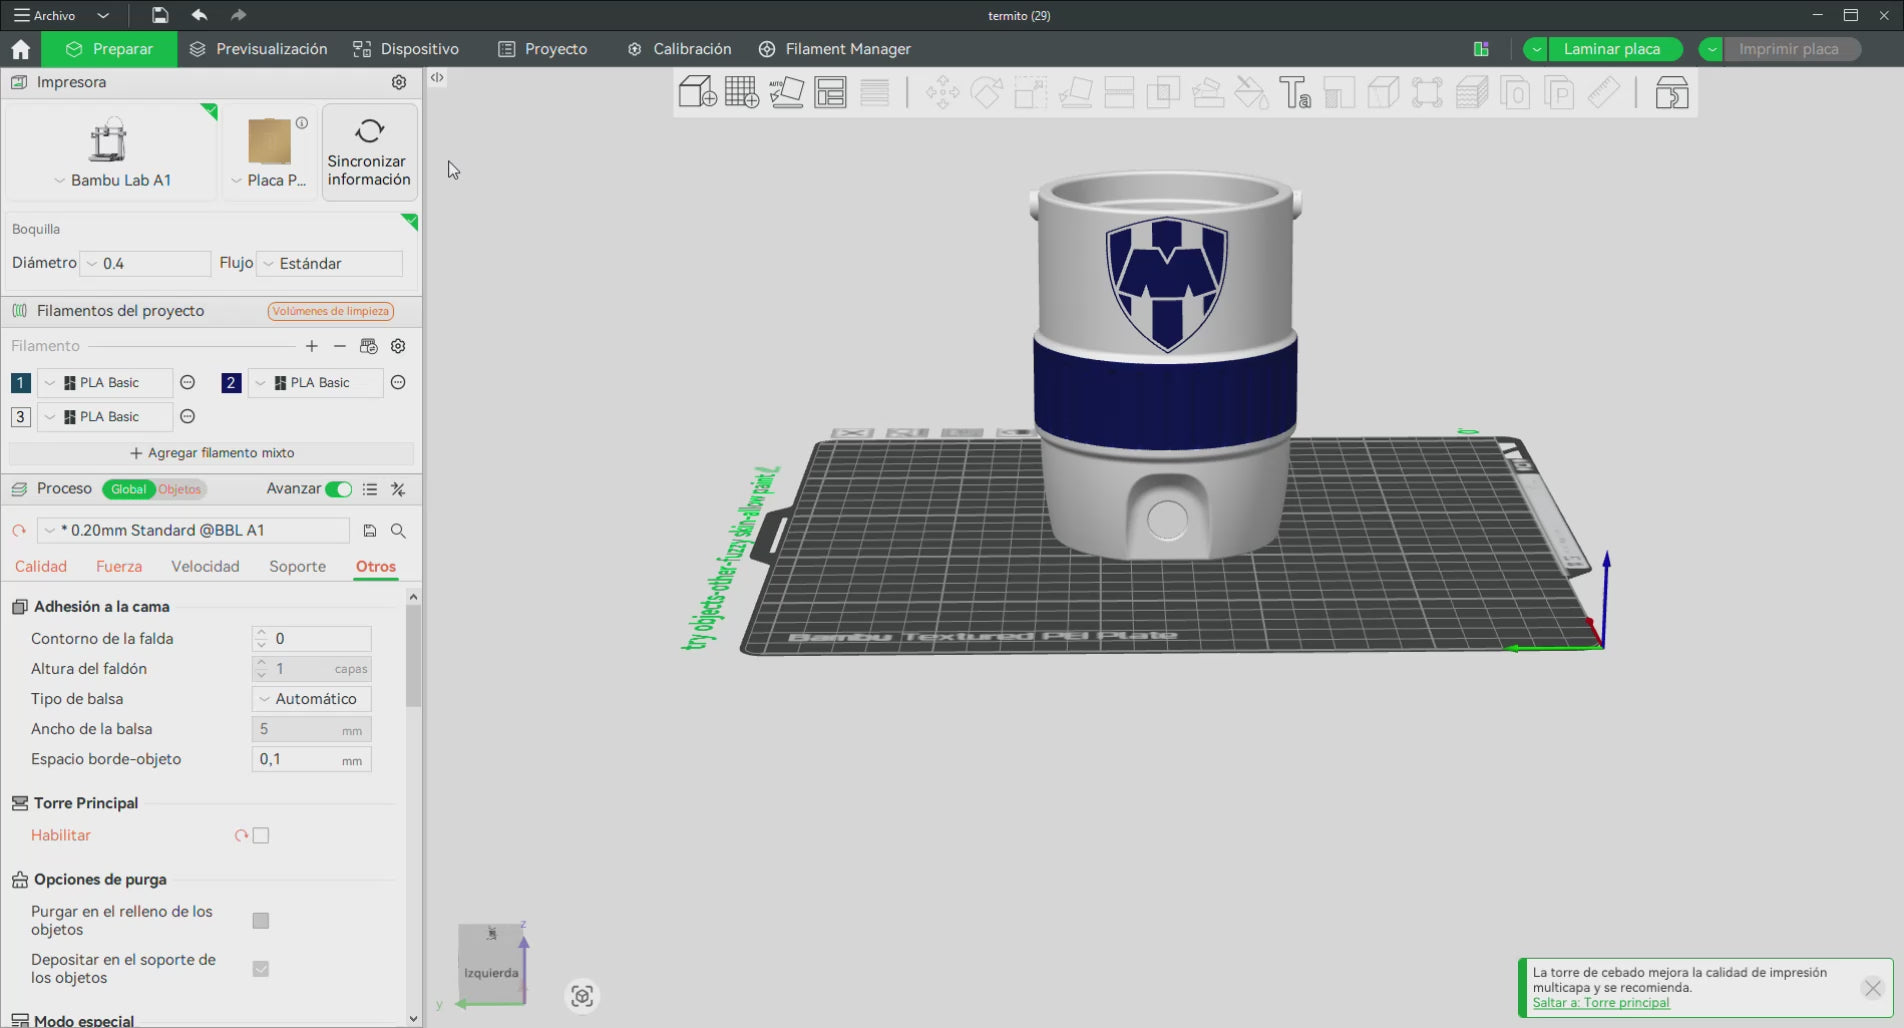Follow the Saltar a: Torre principal link
Image resolution: width=1904 pixels, height=1028 pixels.
1601,1003
